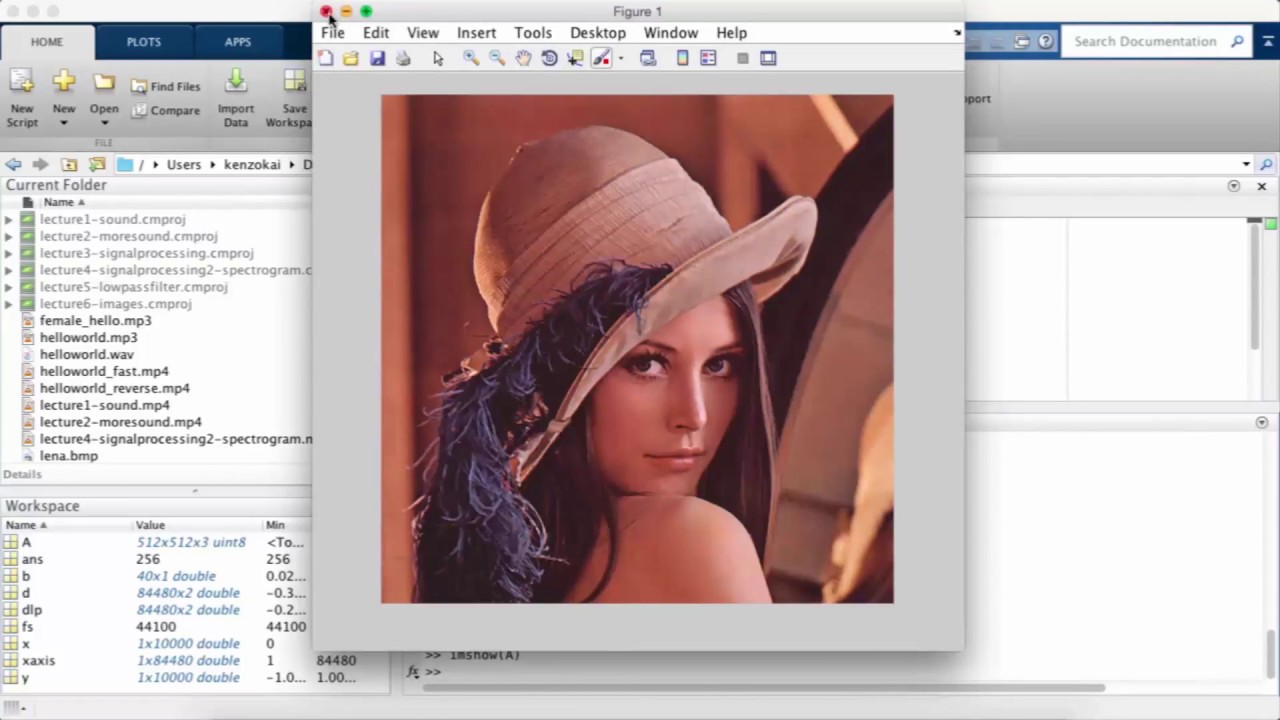This screenshot has width=1280, height=720.
Task: Click the Lena image in Figure 1
Action: [x=637, y=349]
